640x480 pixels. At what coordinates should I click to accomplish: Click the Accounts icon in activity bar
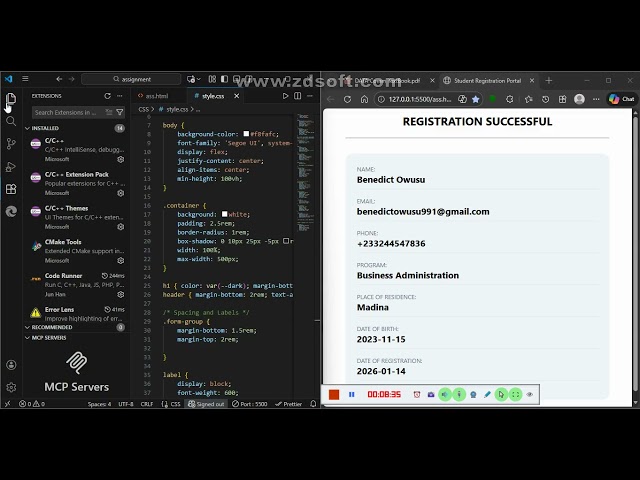click(11, 365)
